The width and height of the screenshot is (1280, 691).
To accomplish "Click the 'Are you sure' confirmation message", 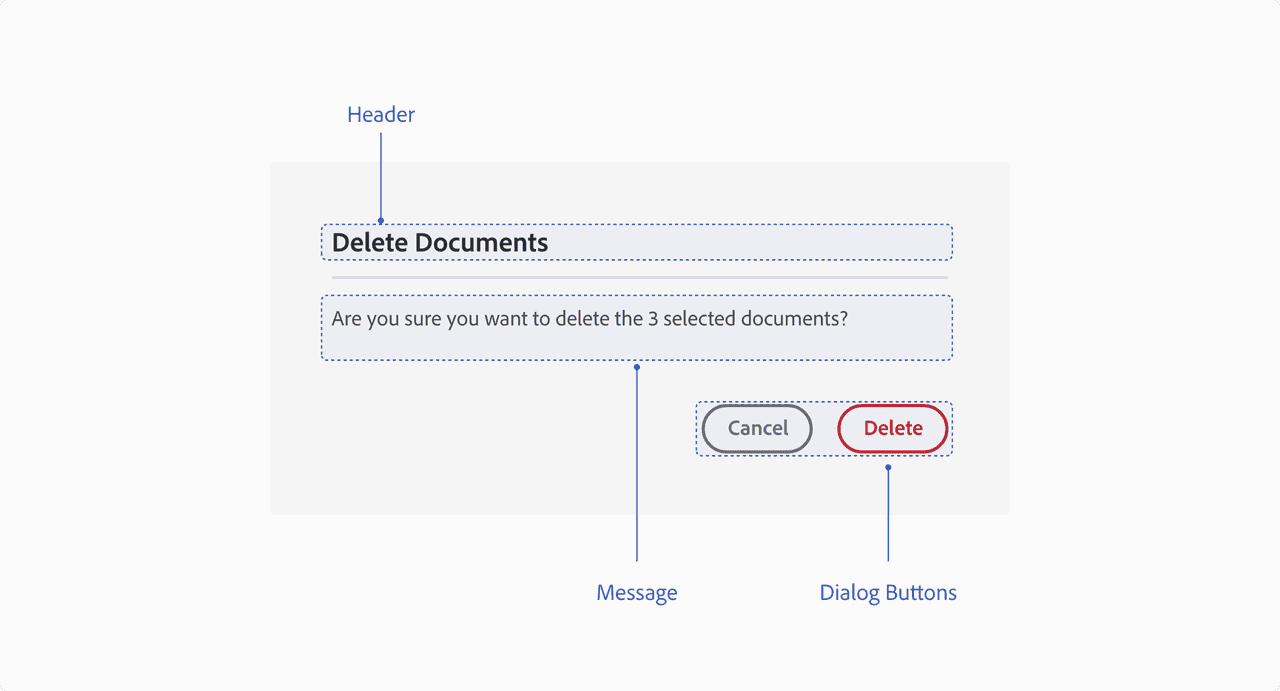I will 590,319.
